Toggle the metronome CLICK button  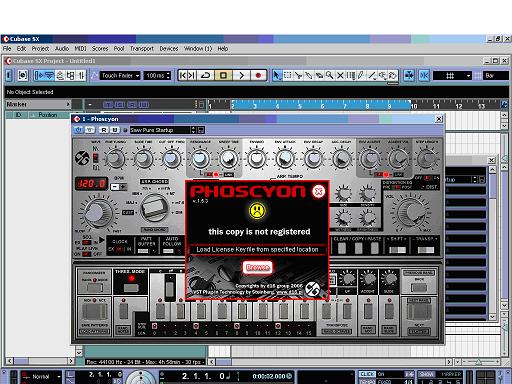(x=367, y=374)
